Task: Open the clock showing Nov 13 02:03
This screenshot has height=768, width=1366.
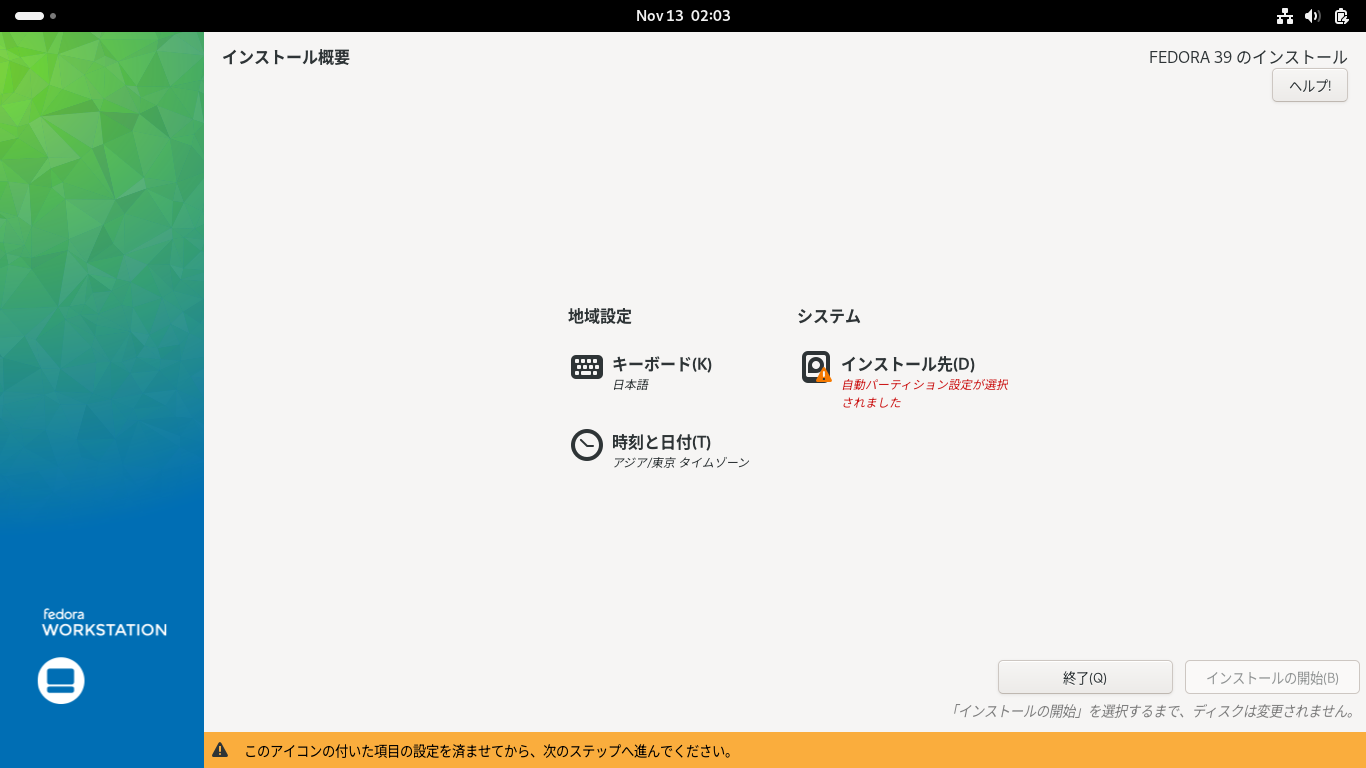Action: pyautogui.click(x=683, y=16)
